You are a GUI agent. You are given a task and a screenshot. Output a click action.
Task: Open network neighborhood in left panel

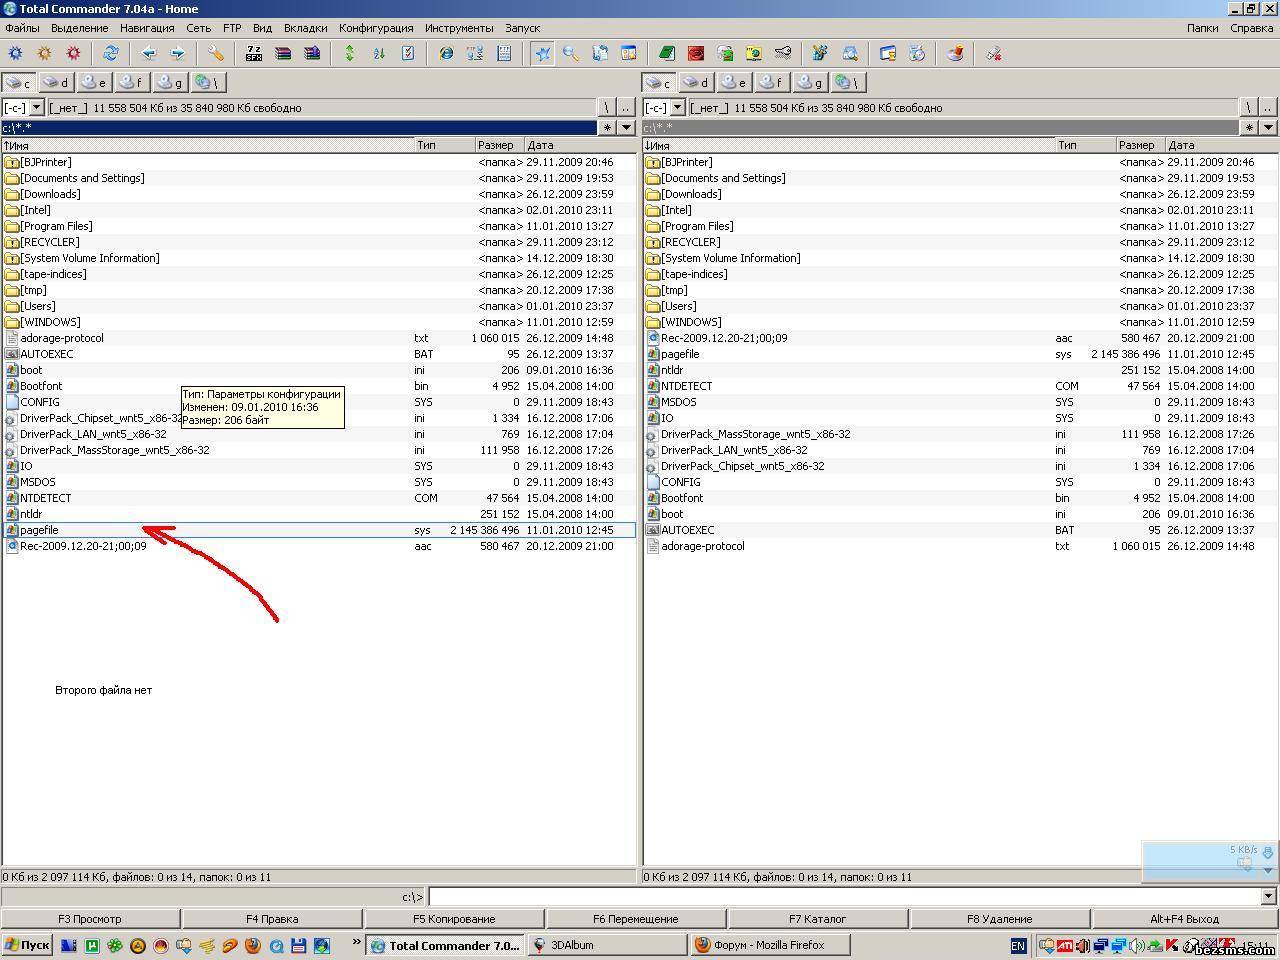point(208,82)
